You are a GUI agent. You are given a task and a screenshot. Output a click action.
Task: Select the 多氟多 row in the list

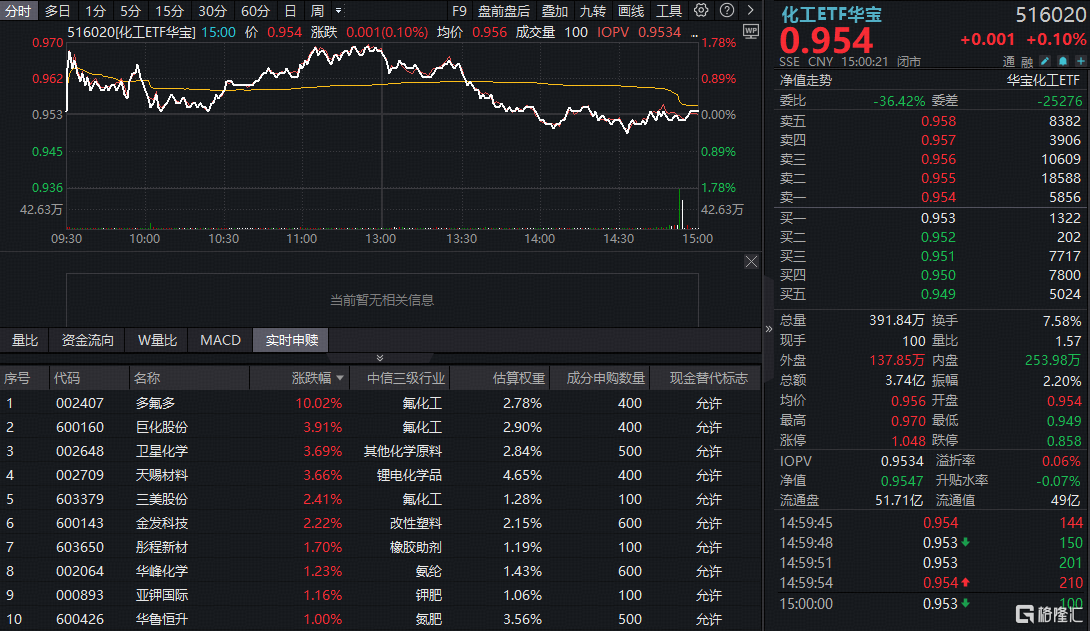(381, 403)
